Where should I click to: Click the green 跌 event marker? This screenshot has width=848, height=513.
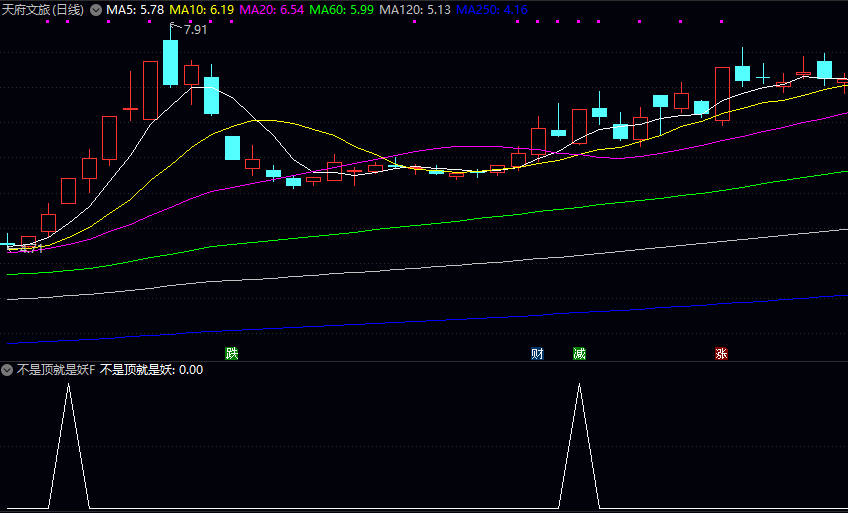(x=232, y=353)
